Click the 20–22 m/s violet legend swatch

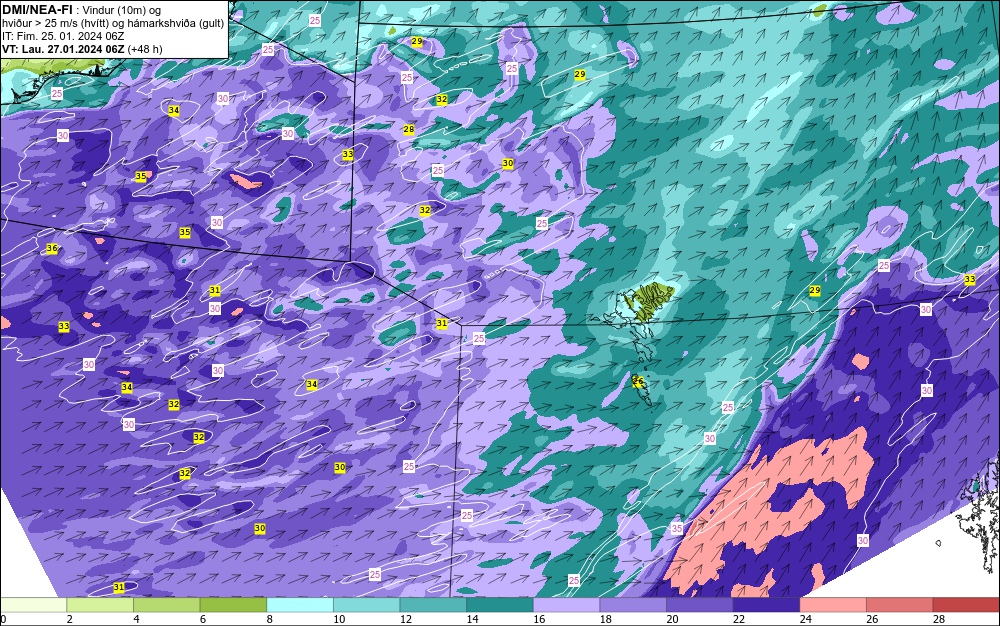coord(700,605)
